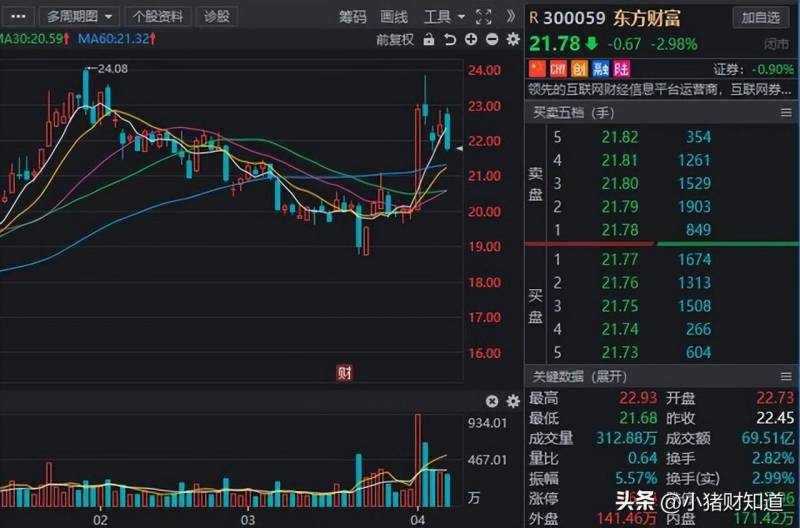
Task: Select buy level 1 price 21.77
Action: (619, 260)
